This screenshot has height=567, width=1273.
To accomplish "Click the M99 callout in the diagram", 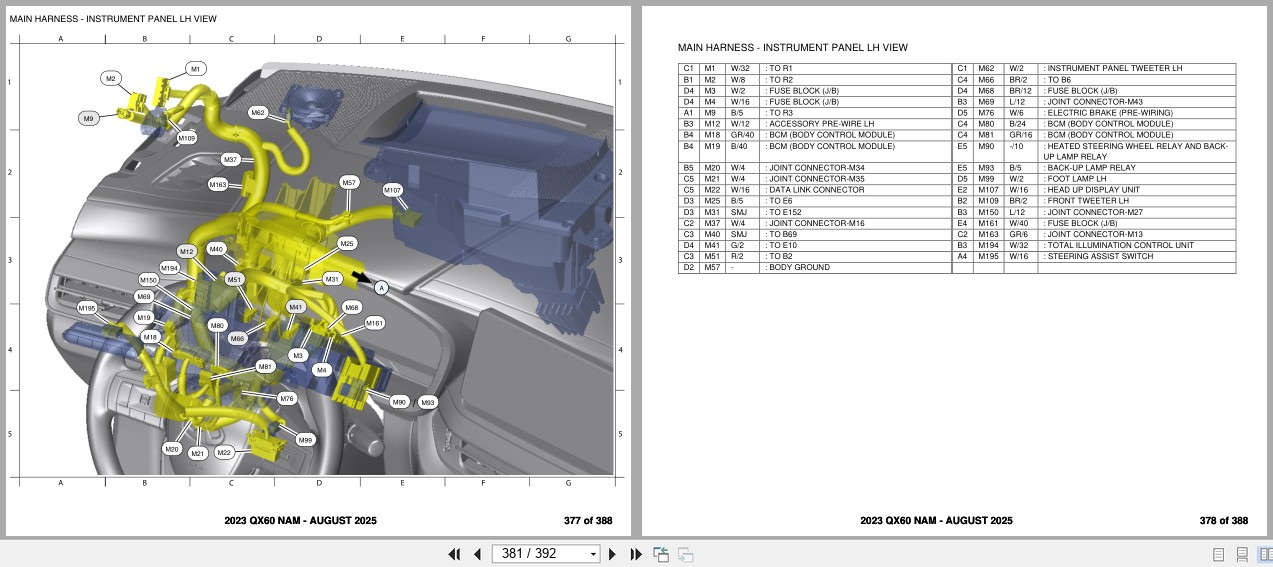I will (306, 440).
